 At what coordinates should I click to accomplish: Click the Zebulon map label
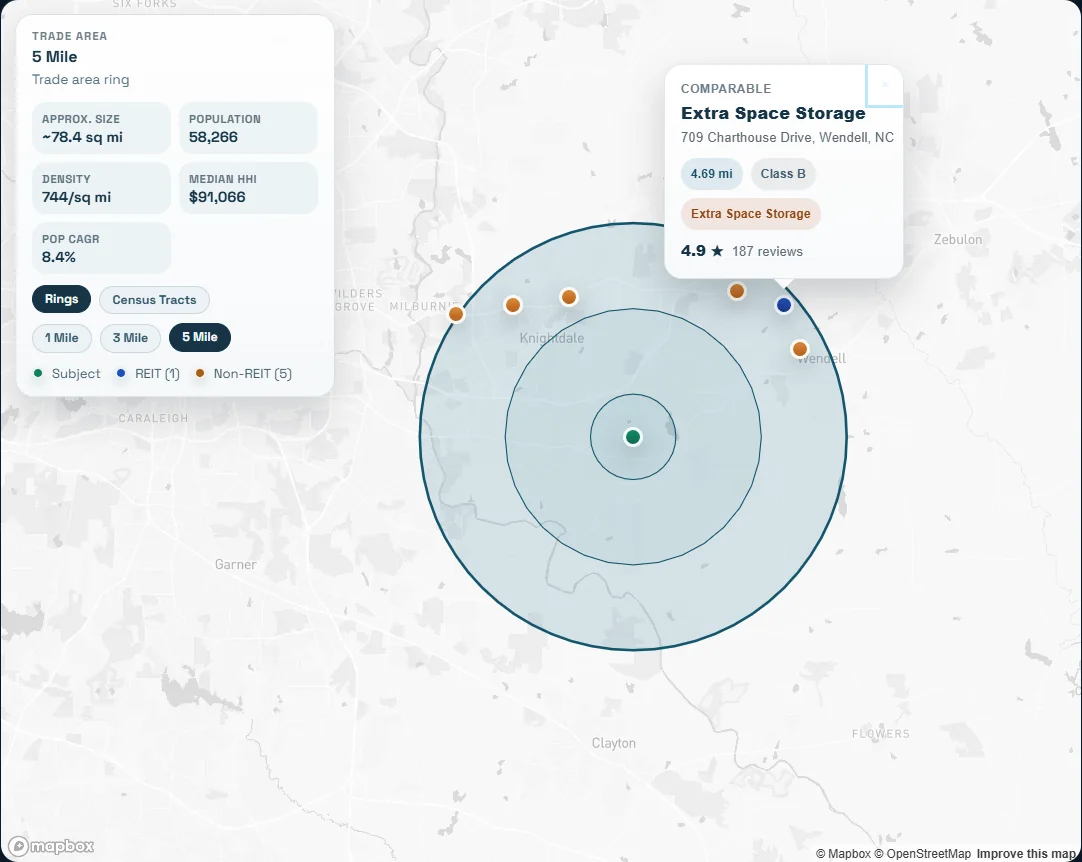coord(958,239)
